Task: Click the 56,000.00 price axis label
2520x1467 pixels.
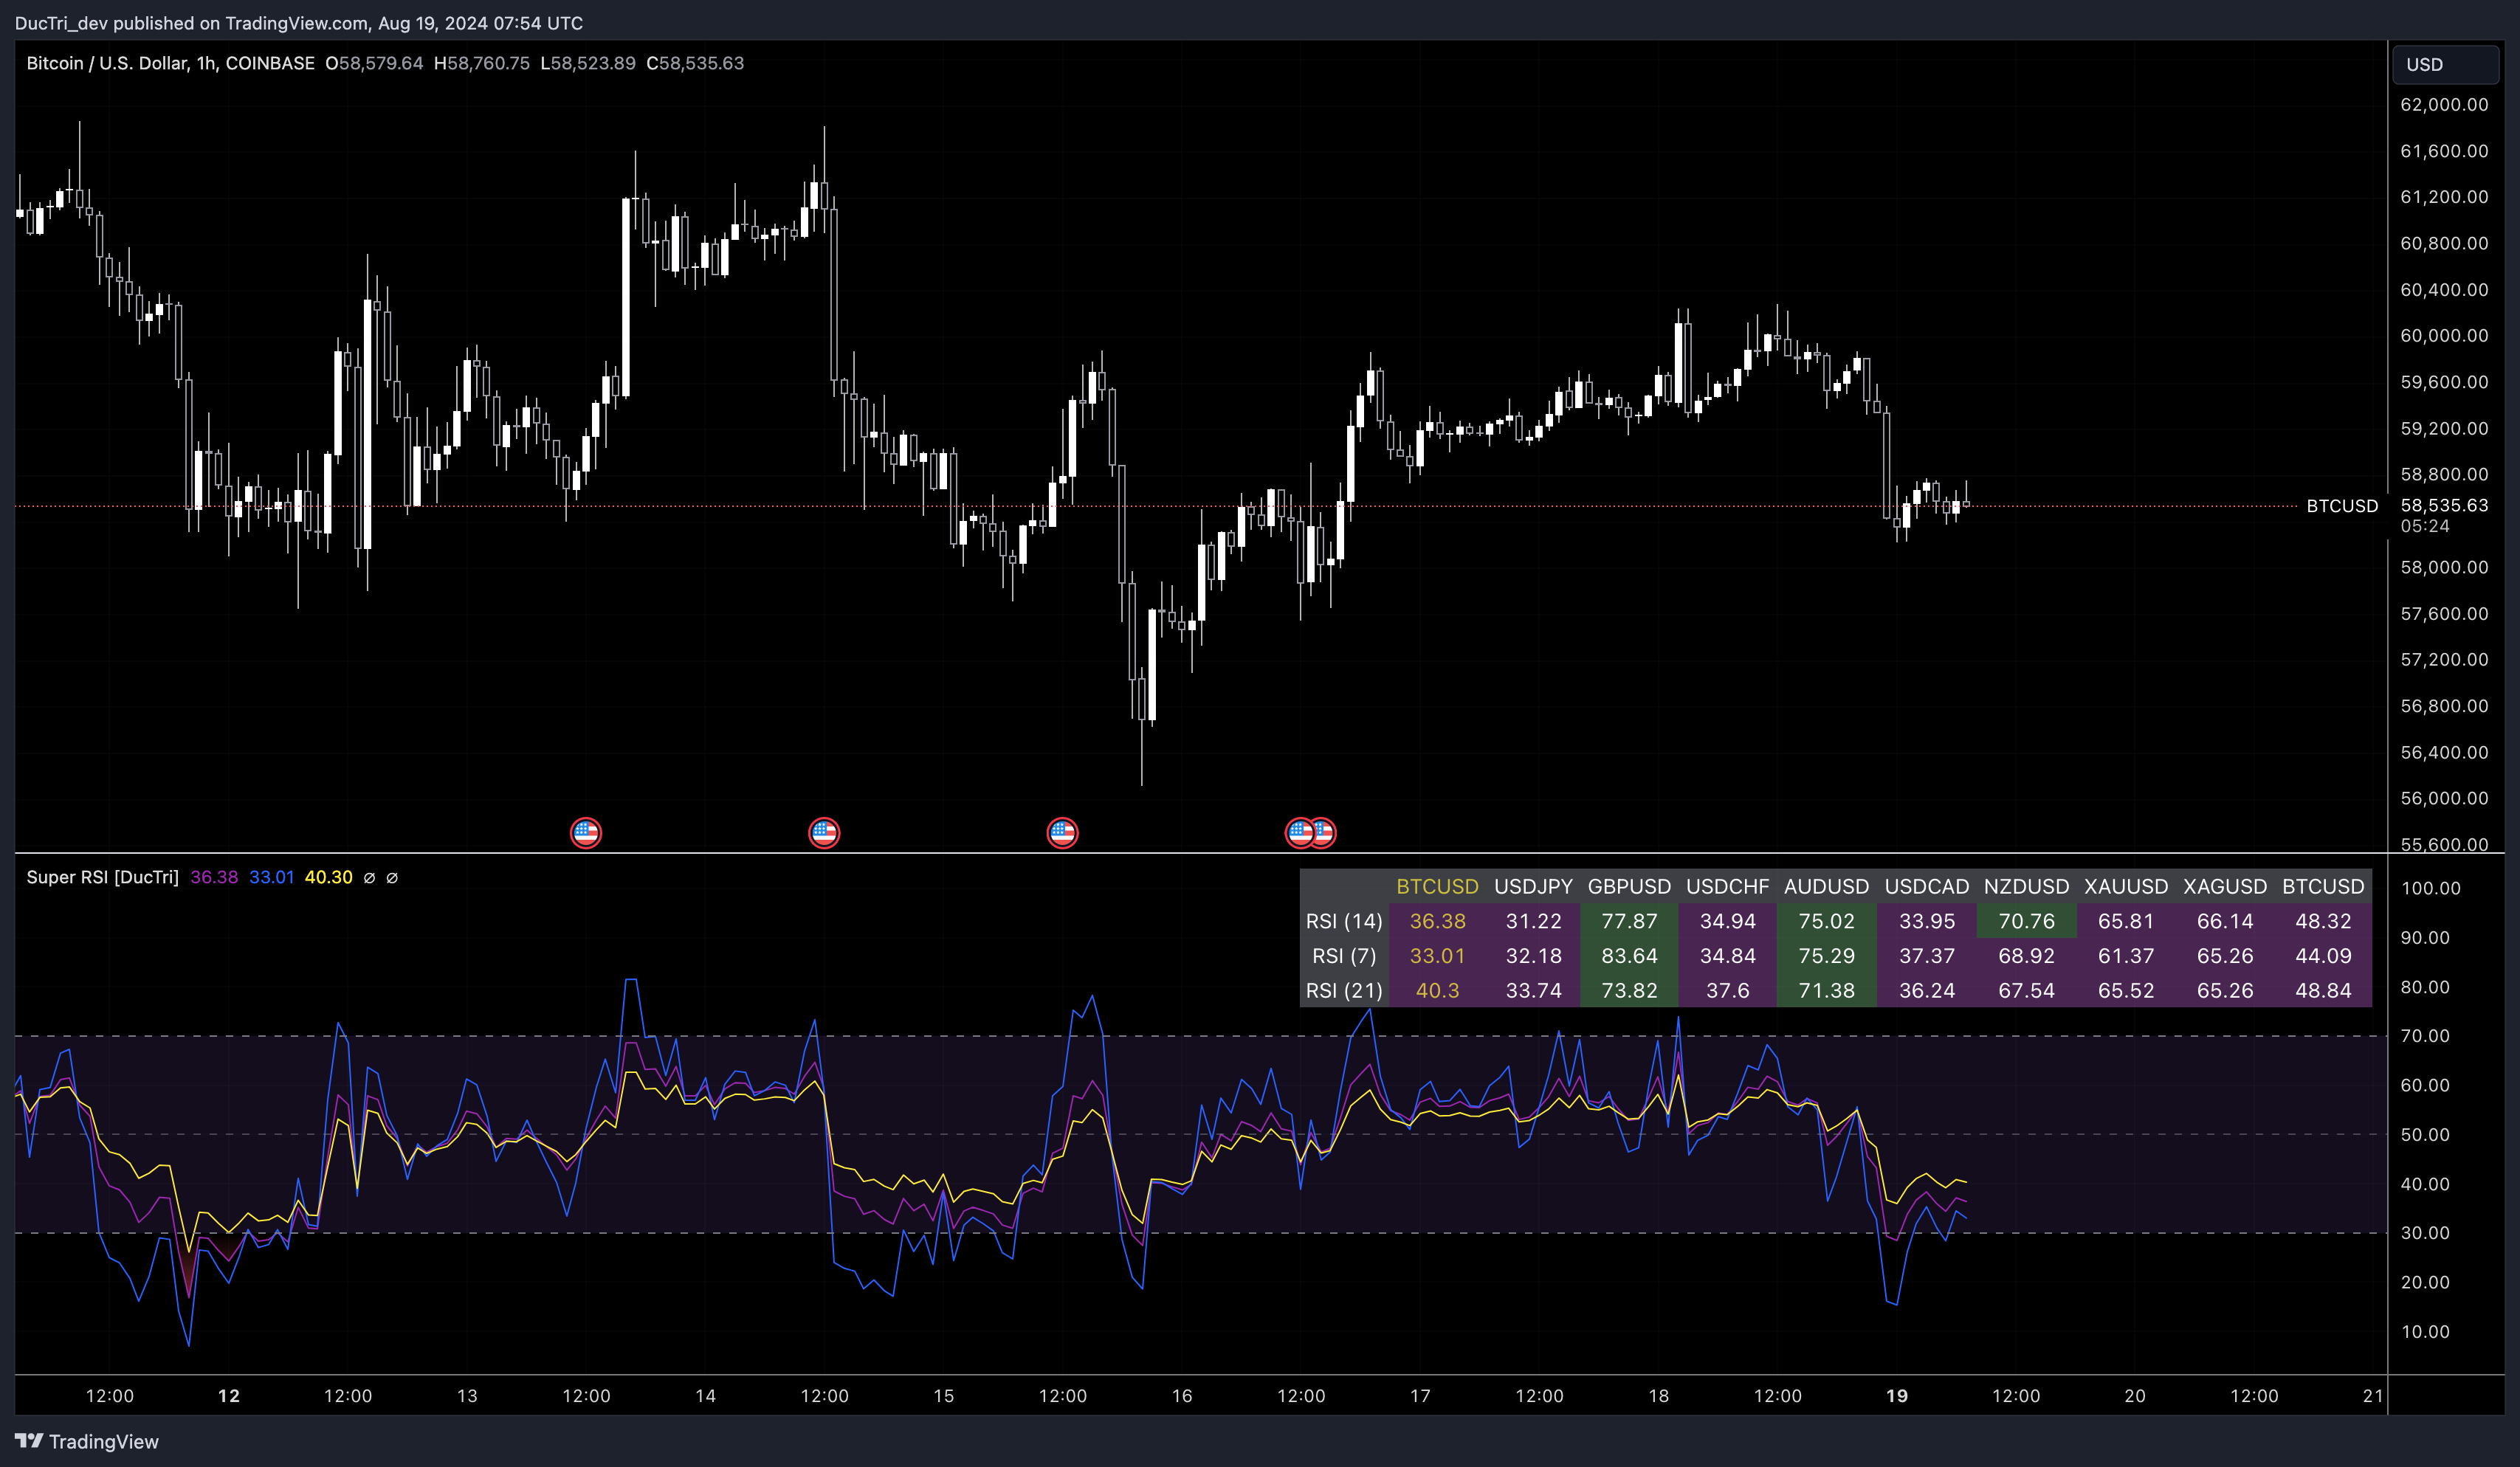Action: coord(2444,798)
